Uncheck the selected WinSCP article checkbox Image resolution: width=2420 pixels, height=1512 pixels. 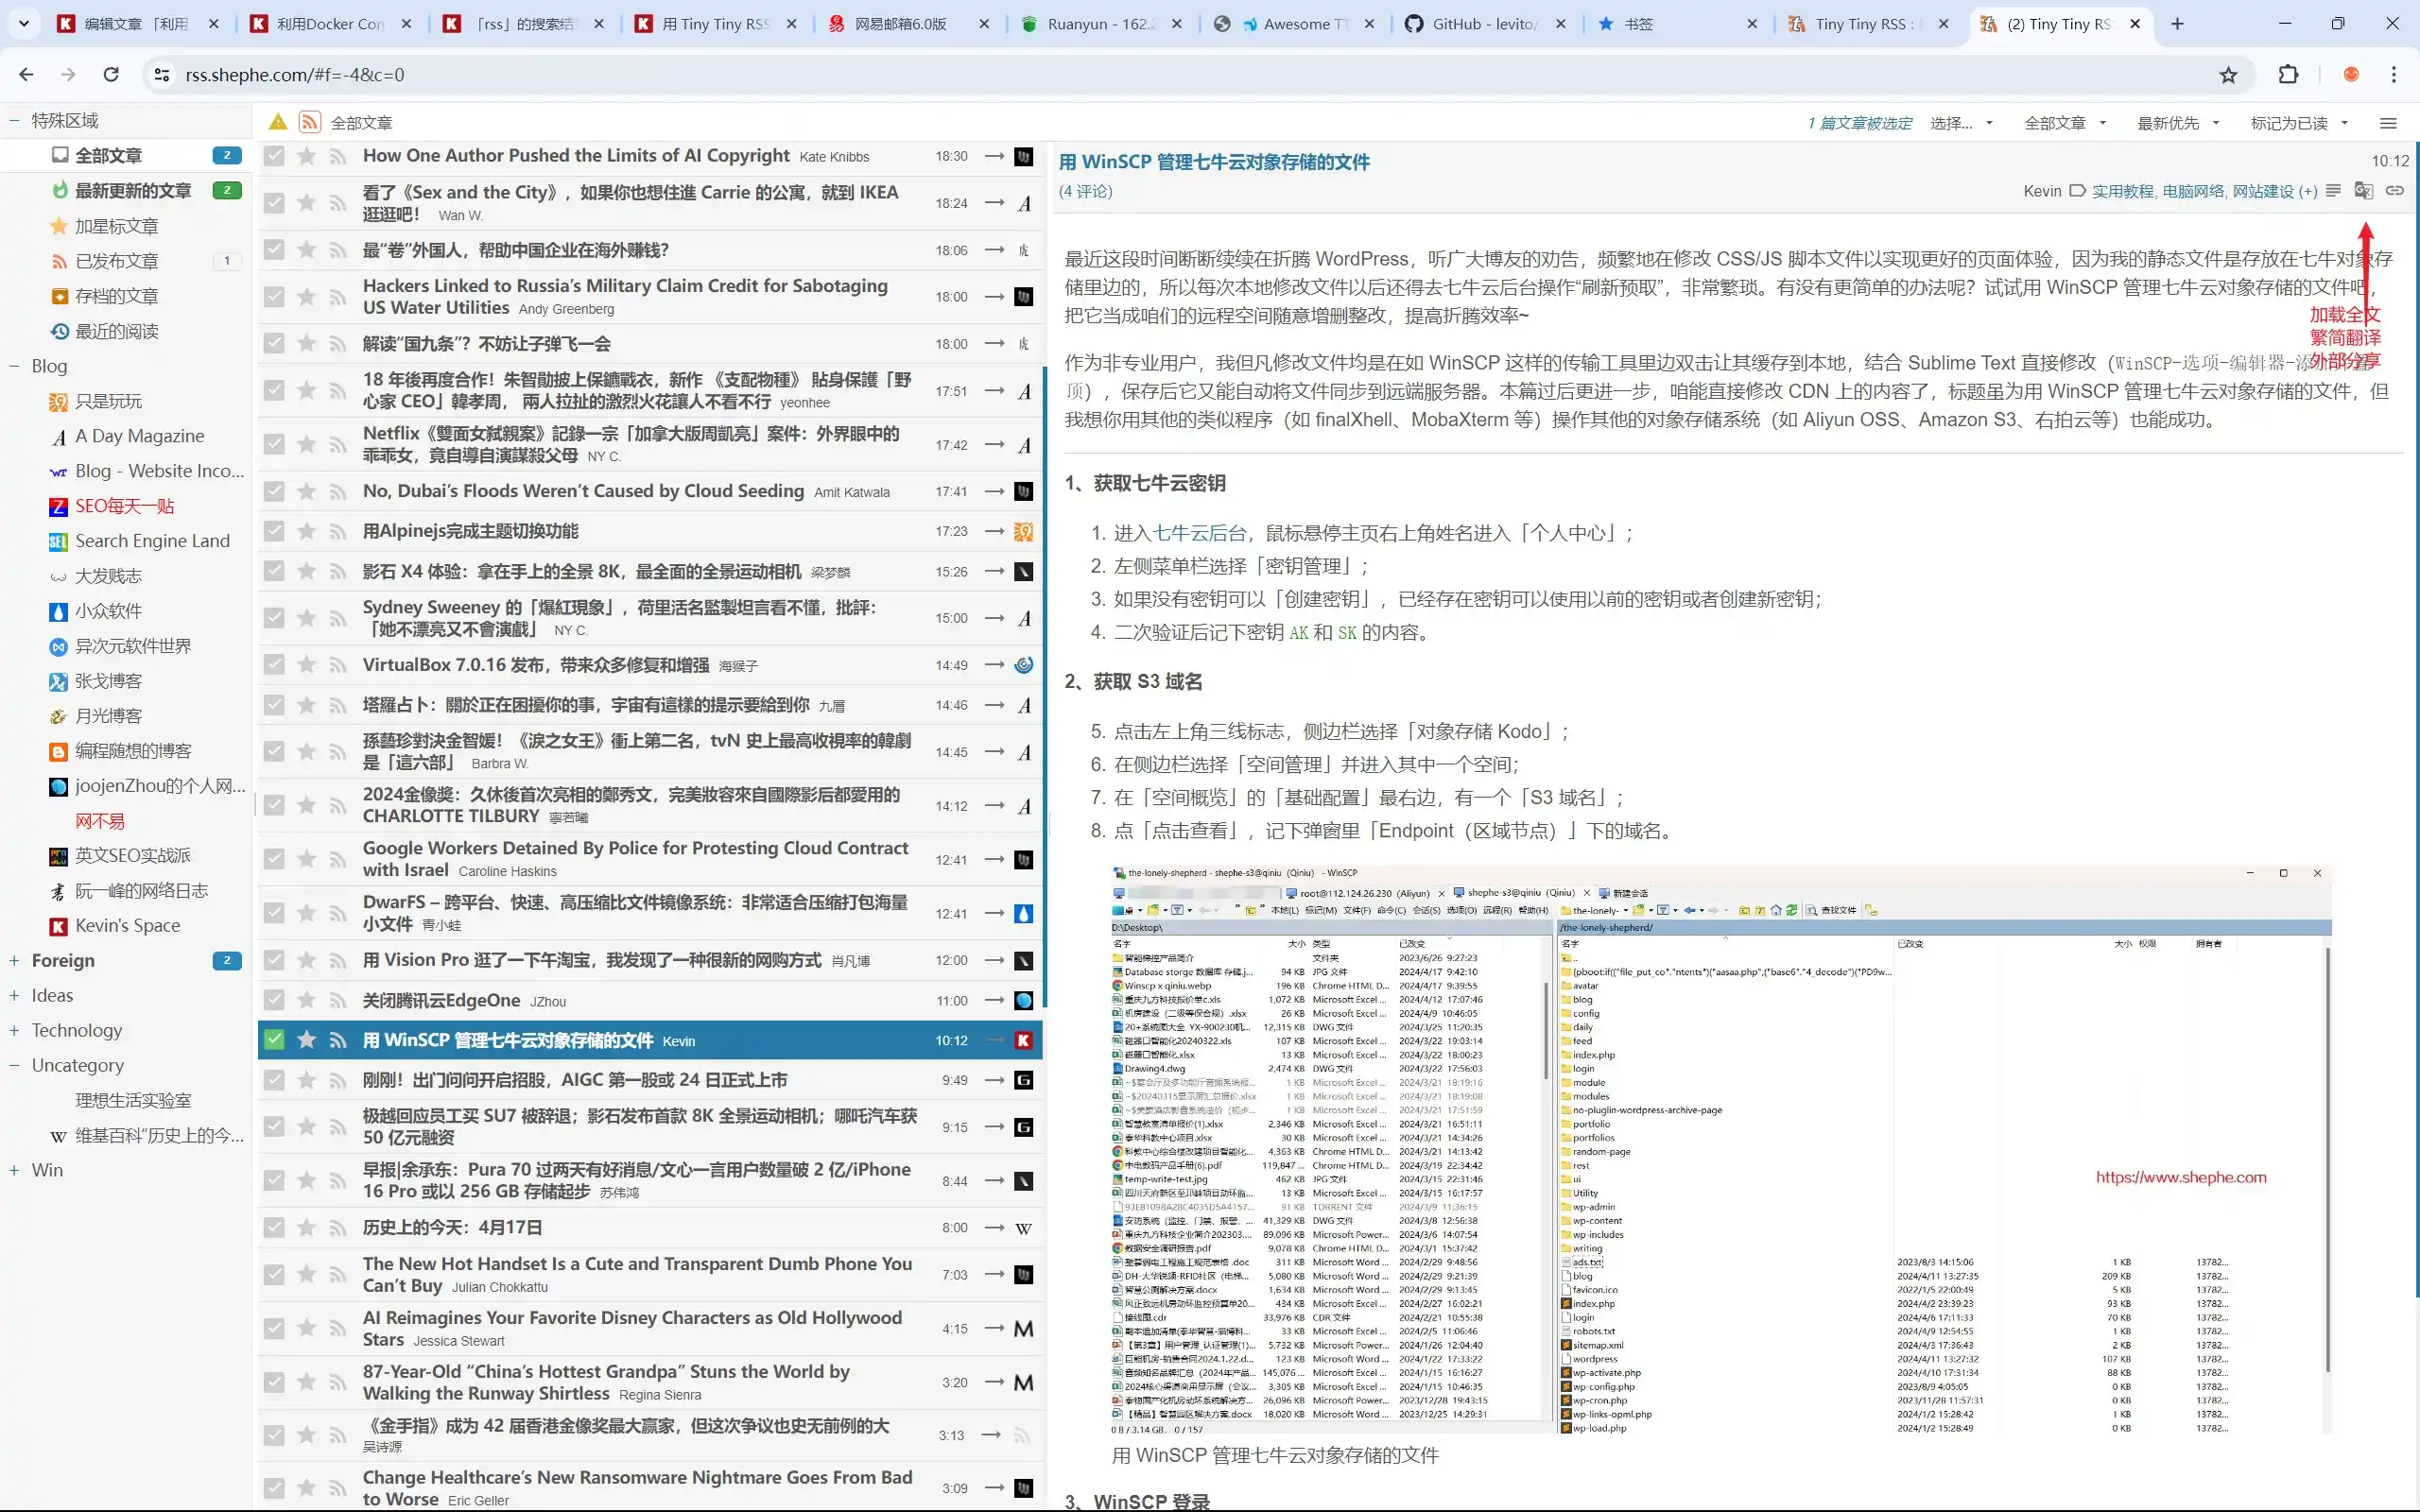click(274, 1040)
